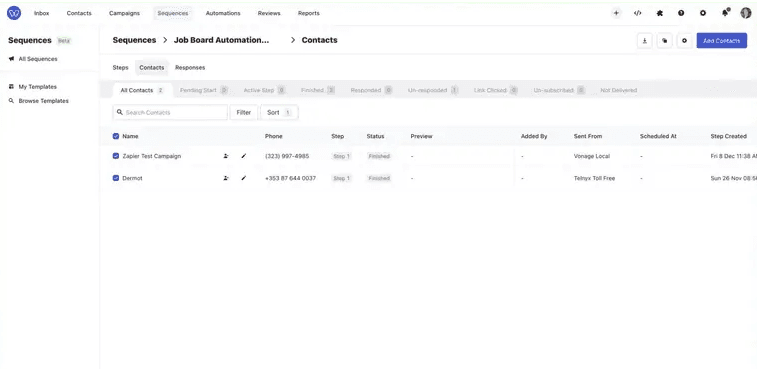Toggle the select-all Name checkbox
The image size is (757, 369).
[116, 136]
